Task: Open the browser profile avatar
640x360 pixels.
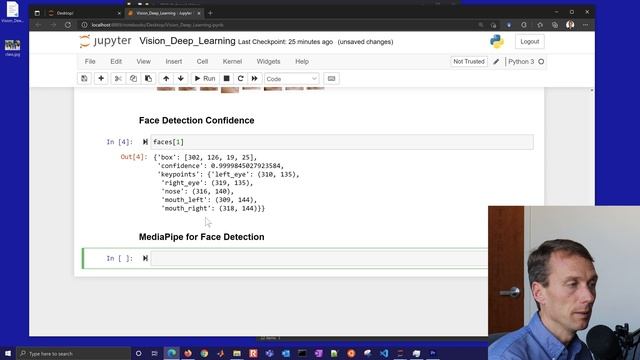Action: click(x=570, y=25)
